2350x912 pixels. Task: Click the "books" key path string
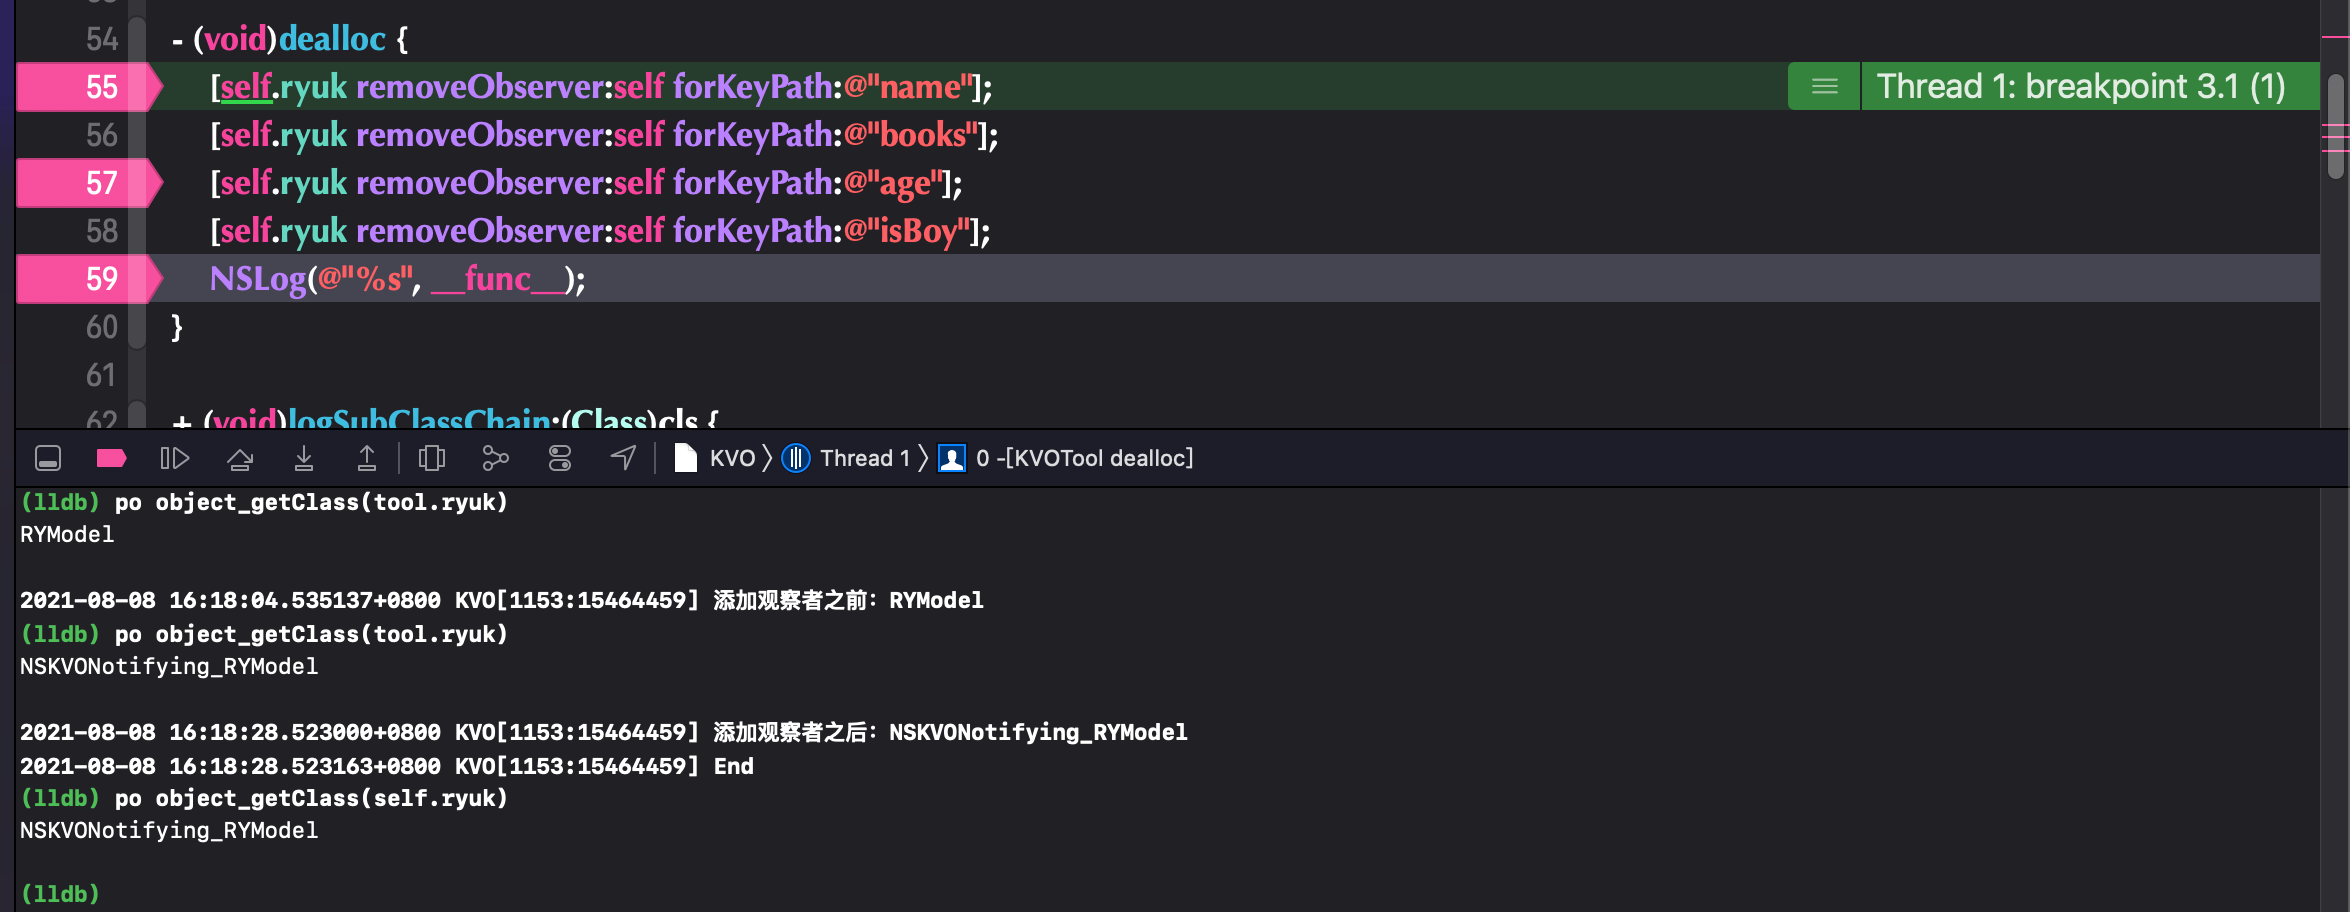[x=910, y=135]
